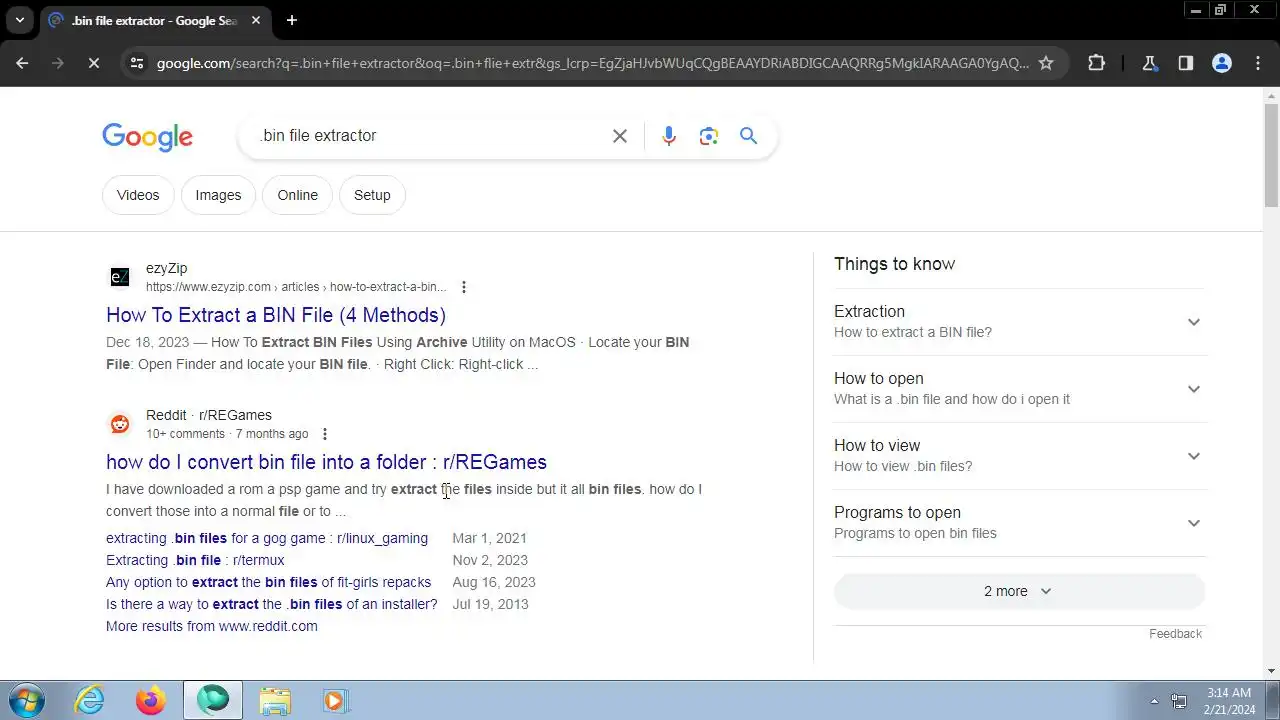Viewport: 1280px width, 720px height.
Task: View site information icon in address bar
Action: 137,63
